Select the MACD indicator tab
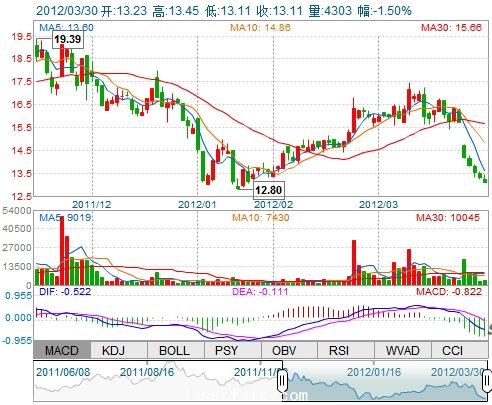Viewport: 492px width, 405px height. (62, 350)
